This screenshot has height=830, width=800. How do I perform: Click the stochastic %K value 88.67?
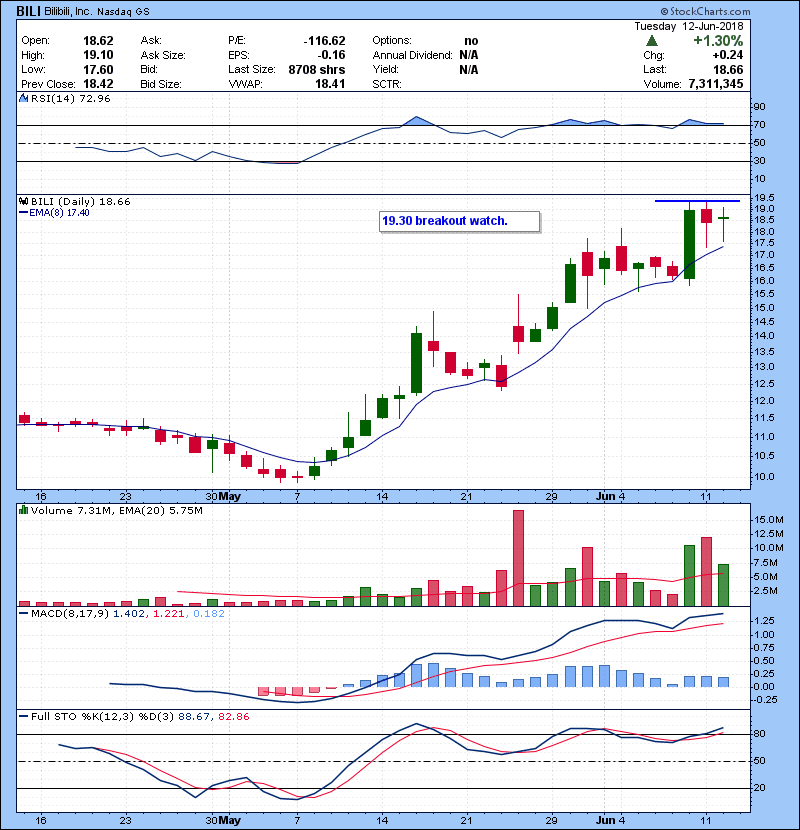coord(193,717)
